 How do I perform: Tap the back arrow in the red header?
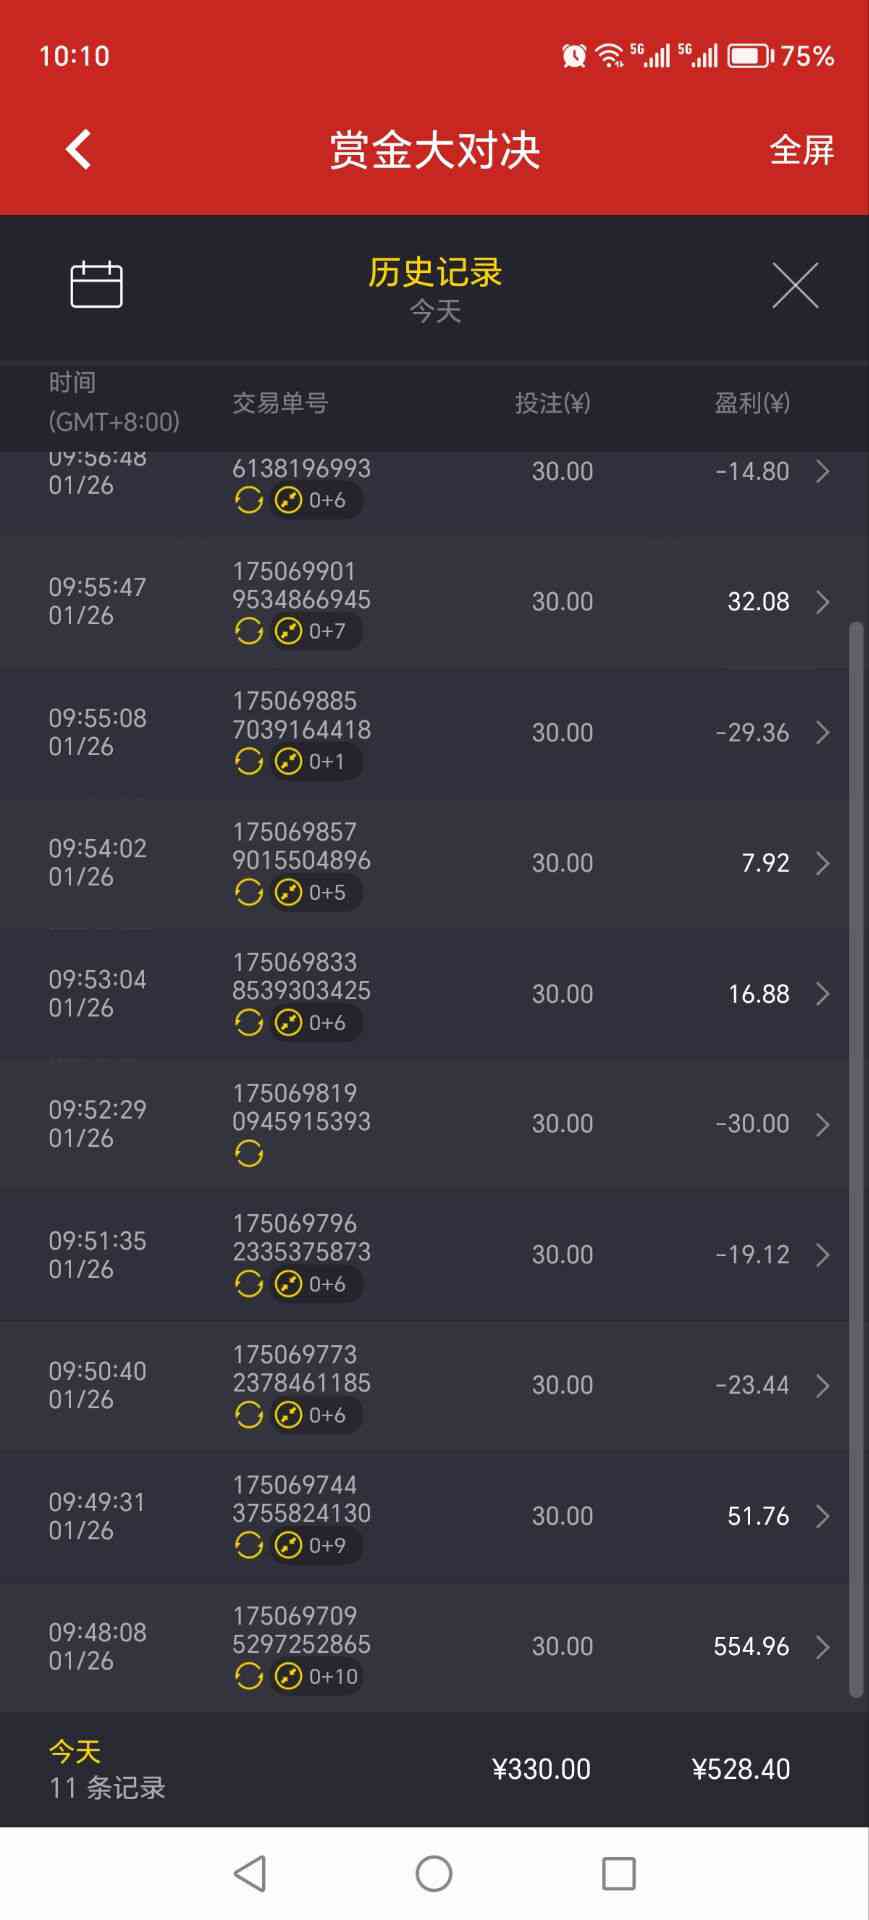[x=78, y=150]
